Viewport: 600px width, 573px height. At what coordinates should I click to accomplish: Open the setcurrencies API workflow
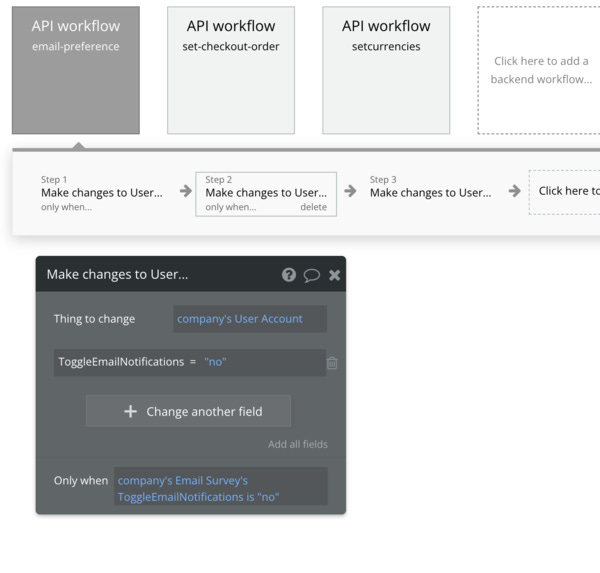[386, 70]
